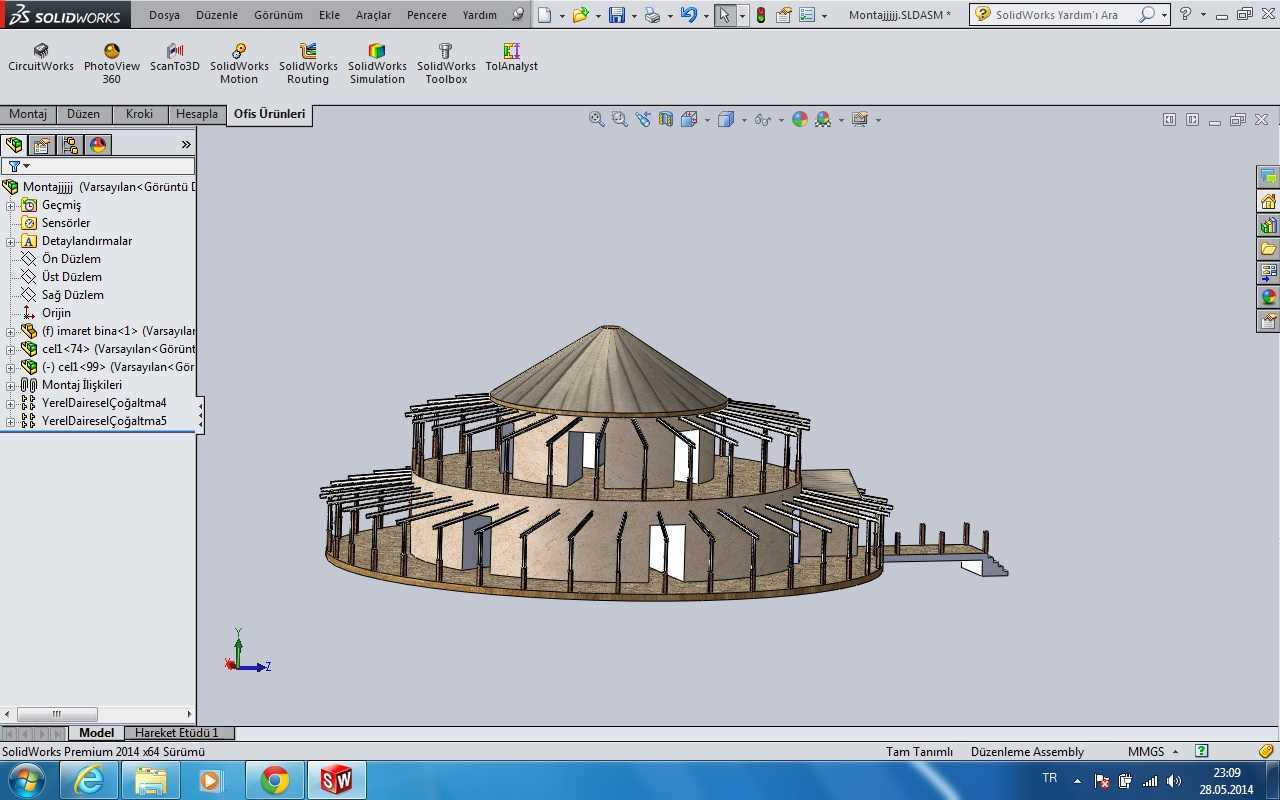This screenshot has width=1280, height=800.
Task: Expand YerelDaireselÇoğaltma5 pattern
Action: pyautogui.click(x=11, y=421)
